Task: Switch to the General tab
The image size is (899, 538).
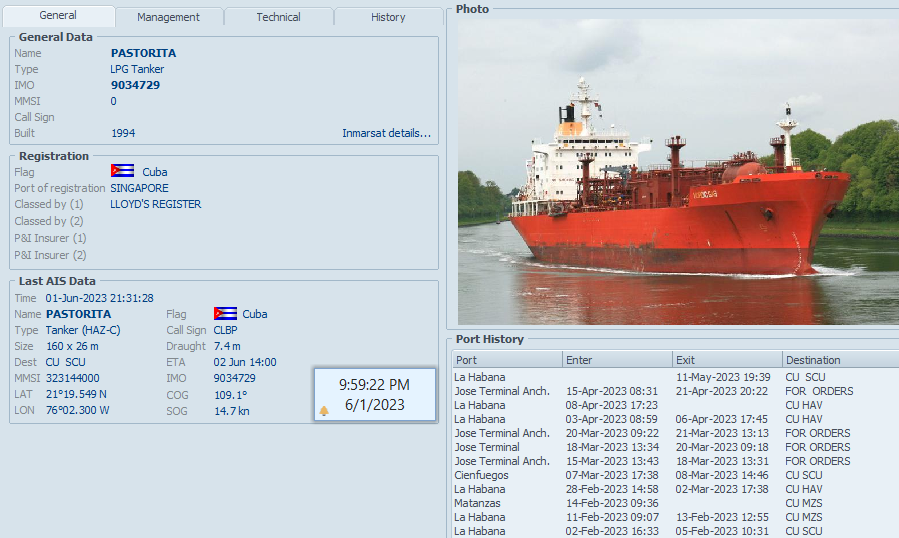Action: (x=58, y=15)
